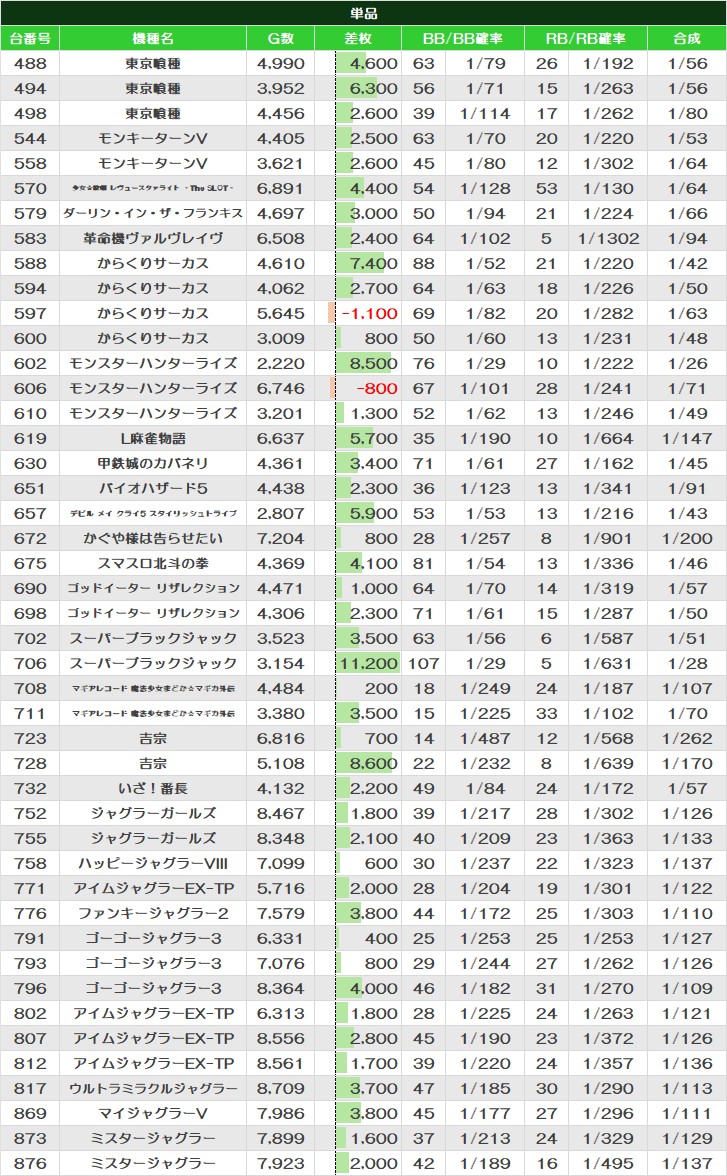Select machine number 488 cell
The image size is (727, 1176).
(30, 64)
